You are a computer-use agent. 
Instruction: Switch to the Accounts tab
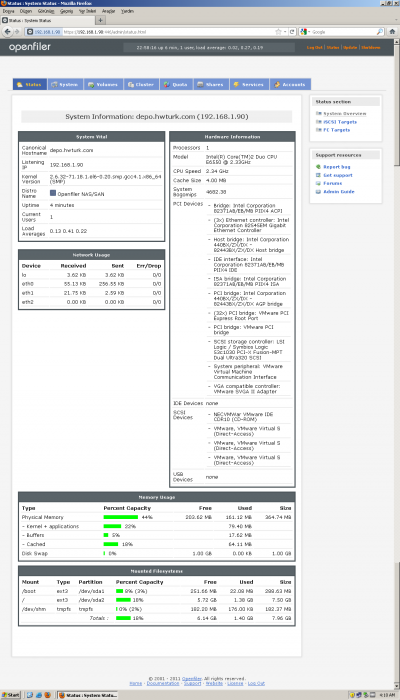point(290,84)
